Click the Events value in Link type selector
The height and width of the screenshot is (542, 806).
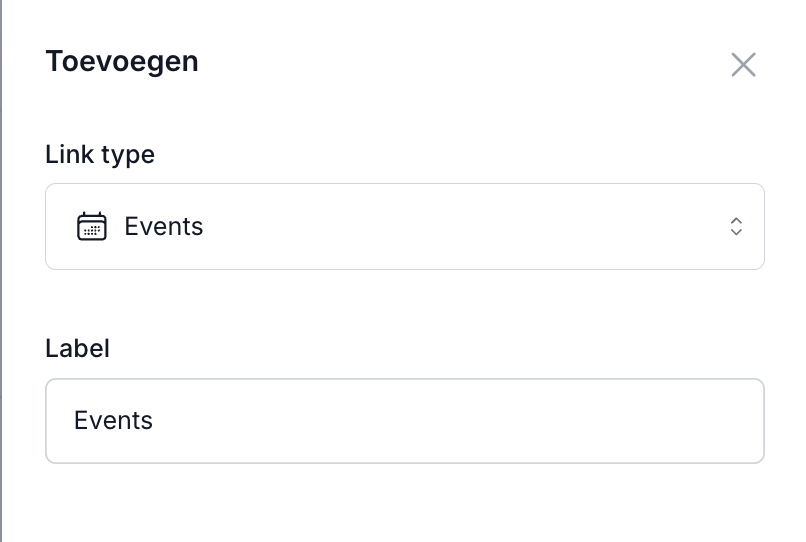pyautogui.click(x=163, y=227)
